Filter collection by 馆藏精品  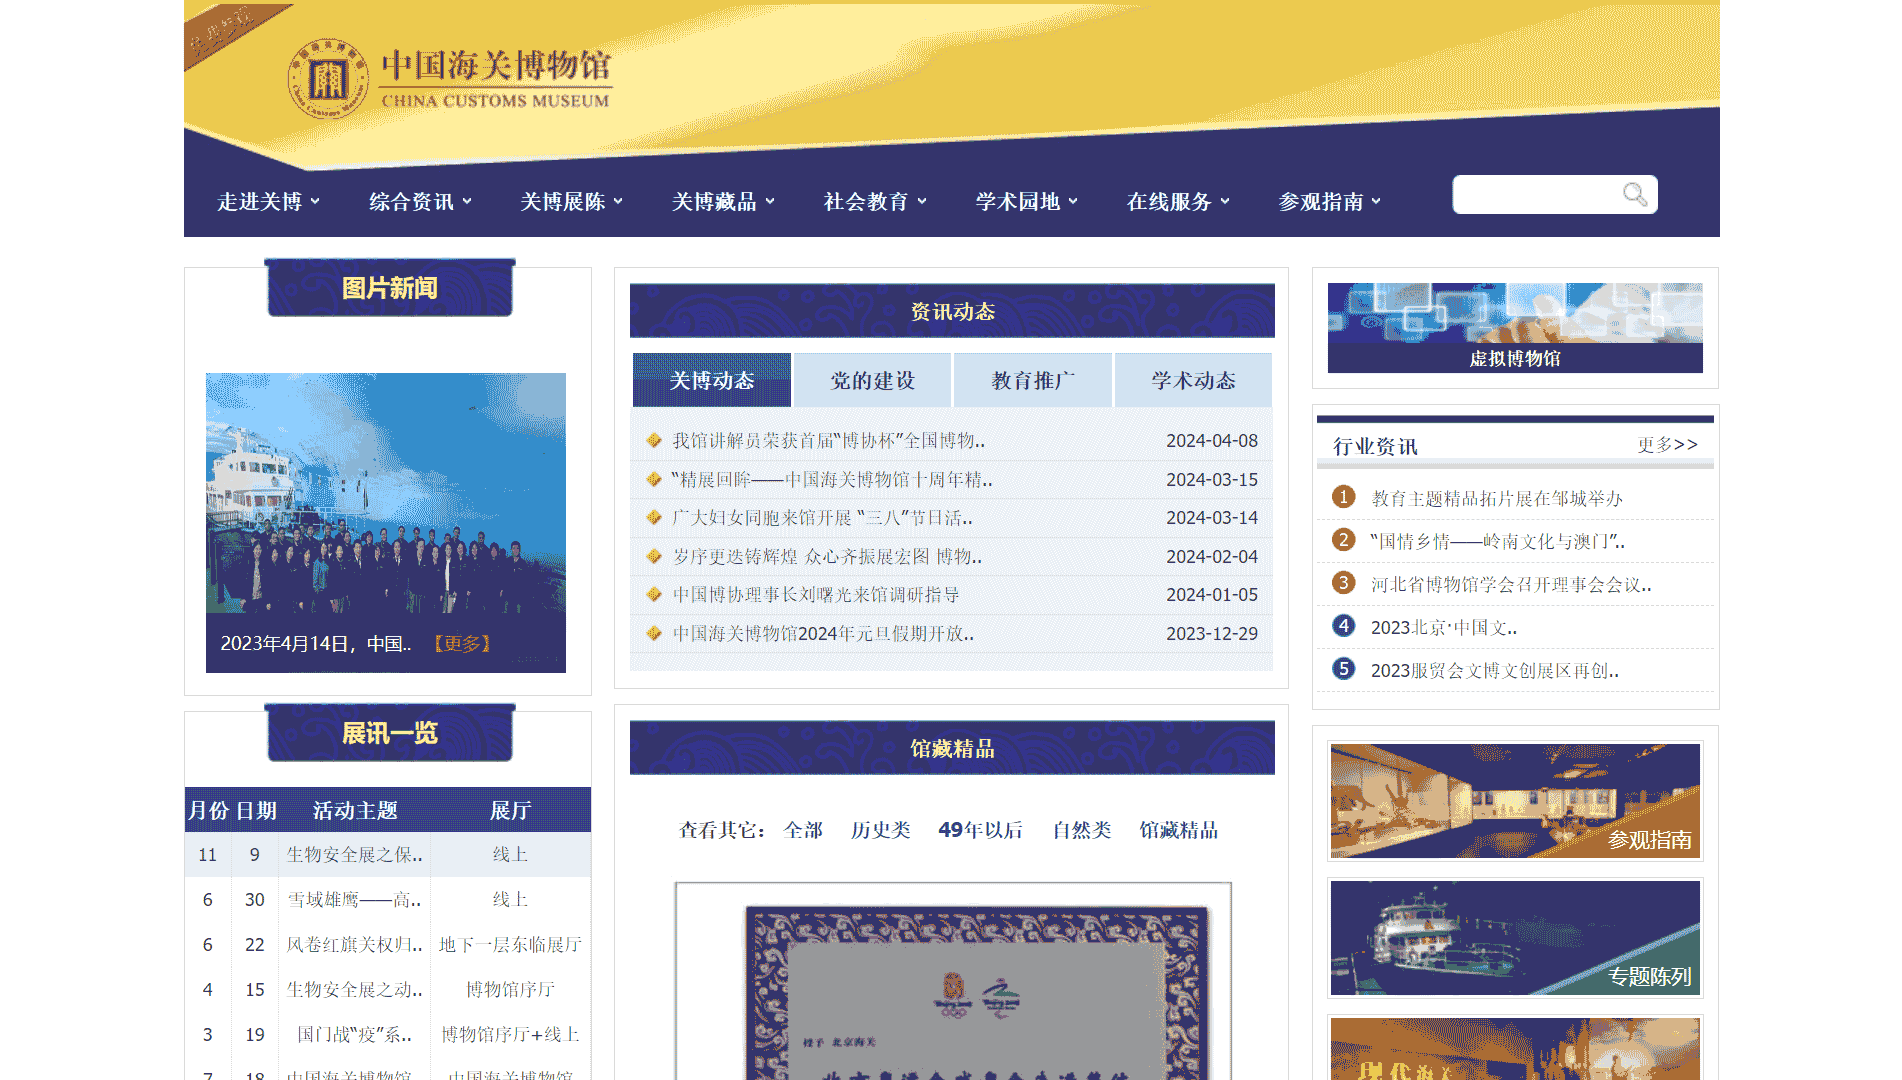pyautogui.click(x=1178, y=830)
